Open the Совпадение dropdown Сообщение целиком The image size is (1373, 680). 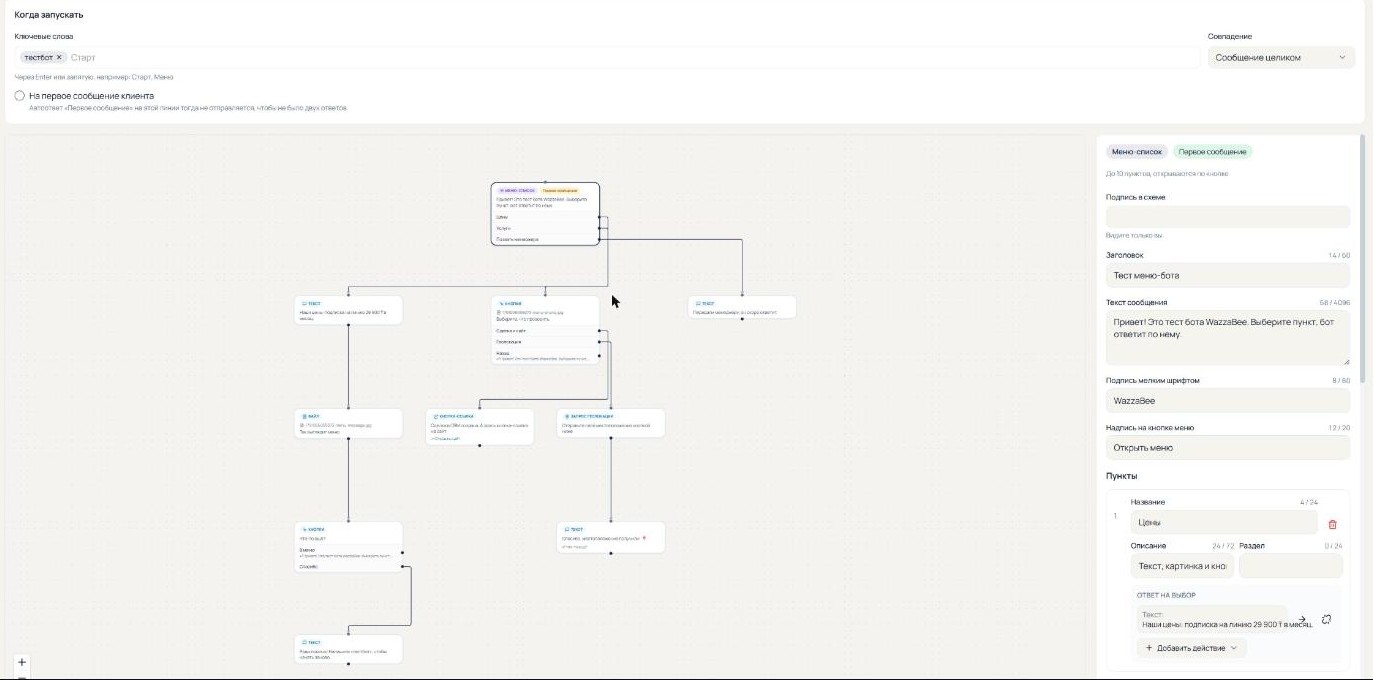pyautogui.click(x=1281, y=57)
